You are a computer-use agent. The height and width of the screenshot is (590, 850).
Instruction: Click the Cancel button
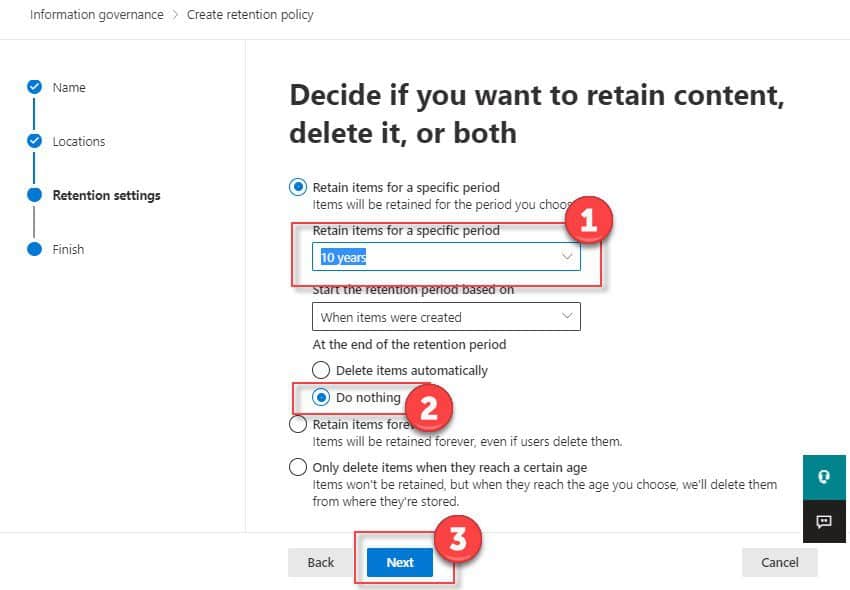[780, 563]
